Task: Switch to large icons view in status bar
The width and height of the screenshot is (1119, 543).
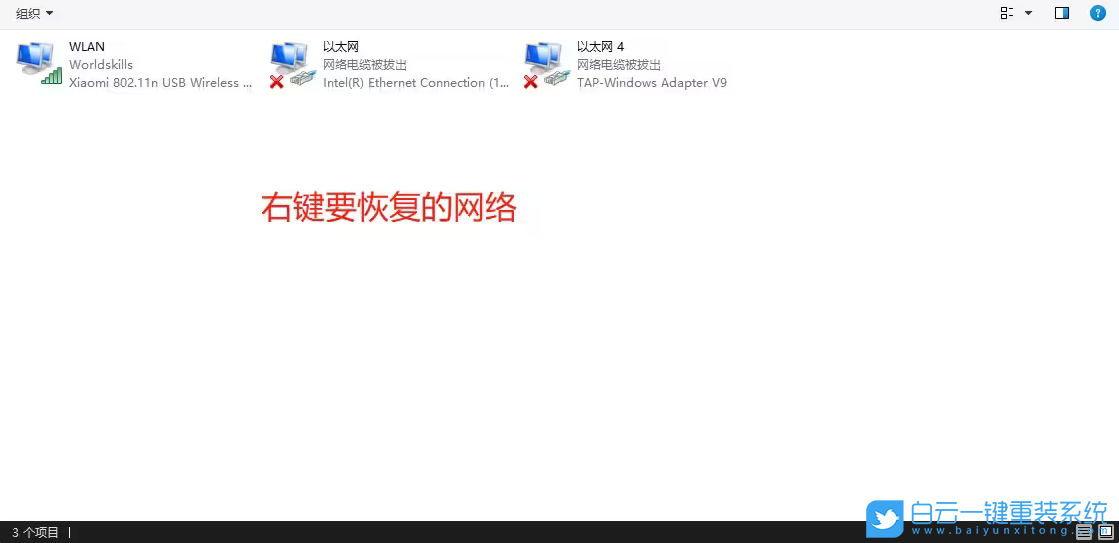Action: coord(1105,532)
